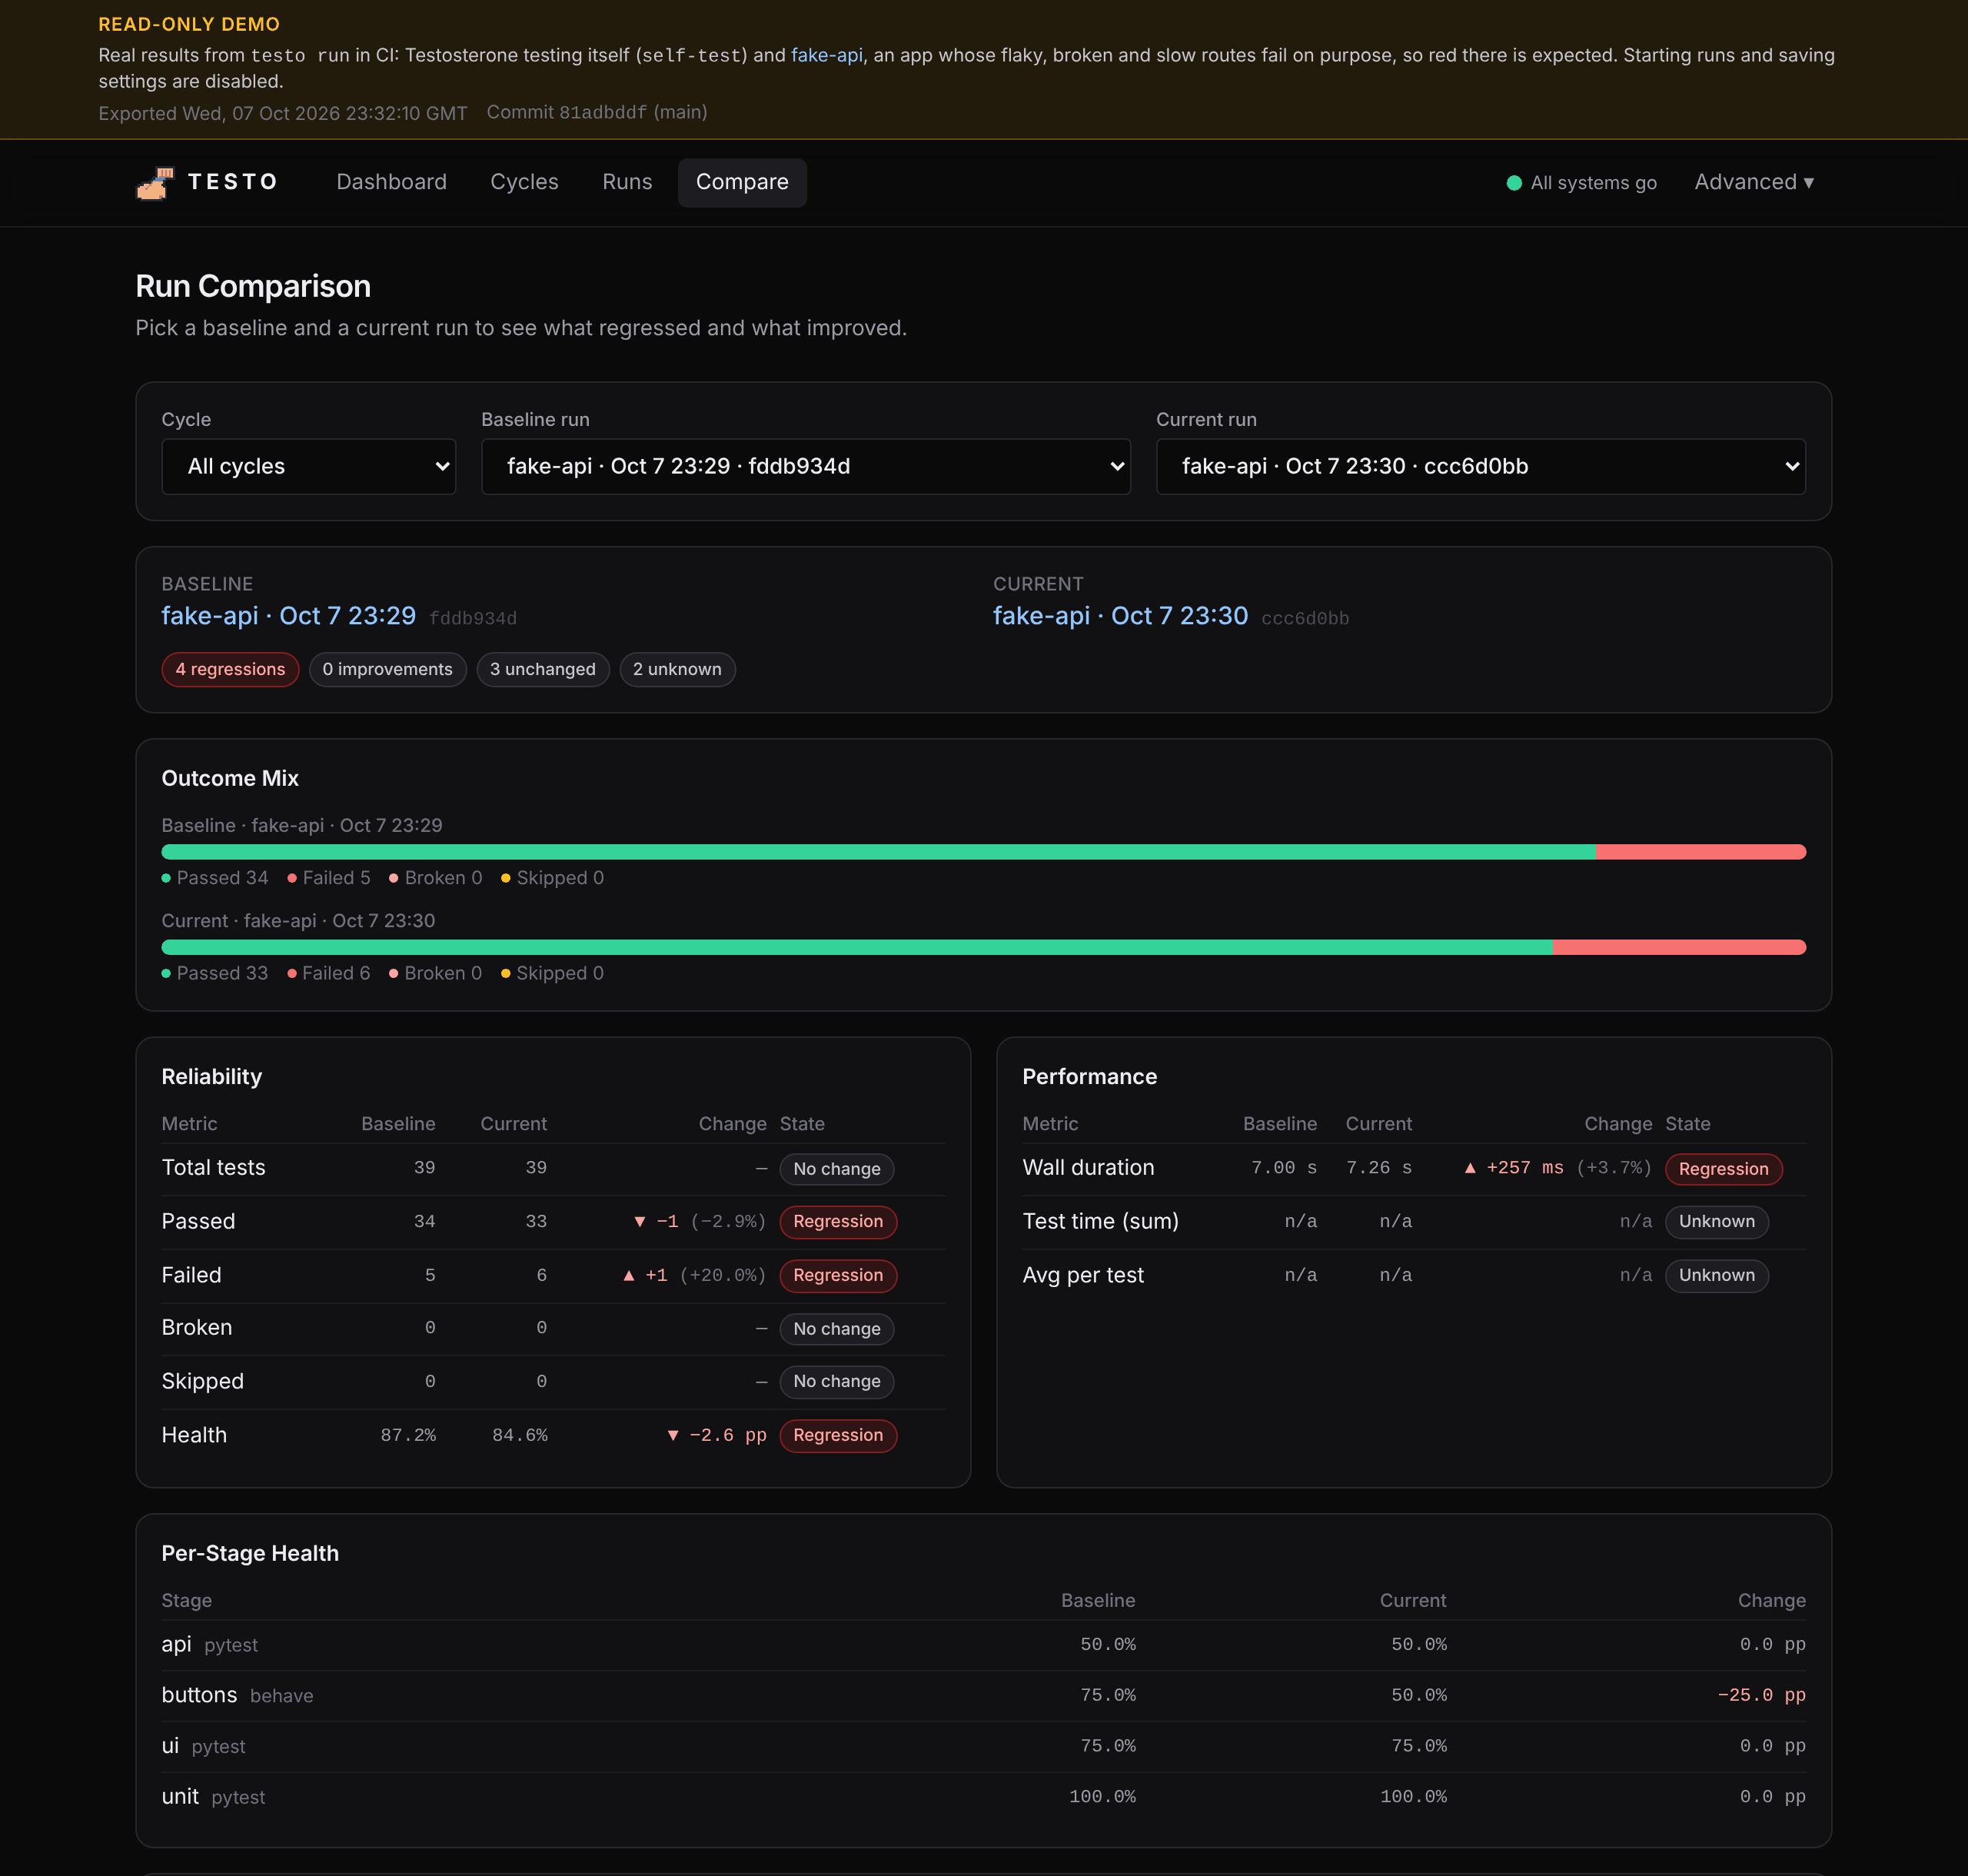Viewport: 1968px width, 1876px height.
Task: Open the Baseline run dropdown
Action: click(x=805, y=466)
